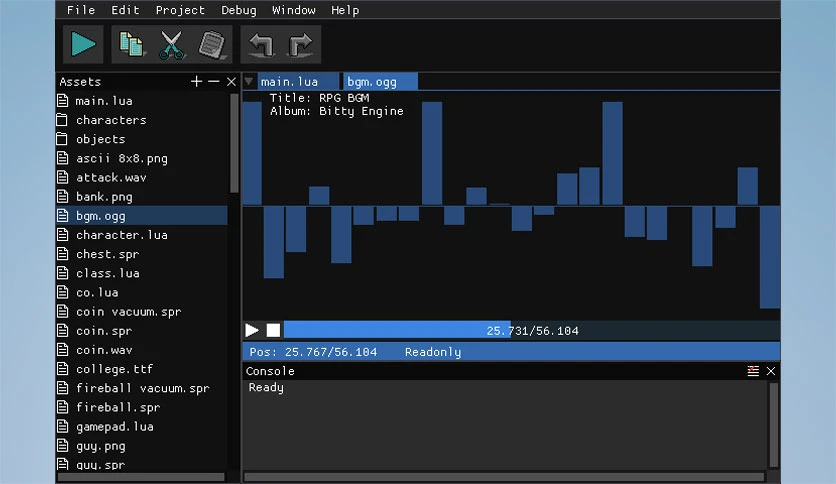Click the Redo arrow icon
Viewport: 836px width, 484px height.
(x=301, y=44)
